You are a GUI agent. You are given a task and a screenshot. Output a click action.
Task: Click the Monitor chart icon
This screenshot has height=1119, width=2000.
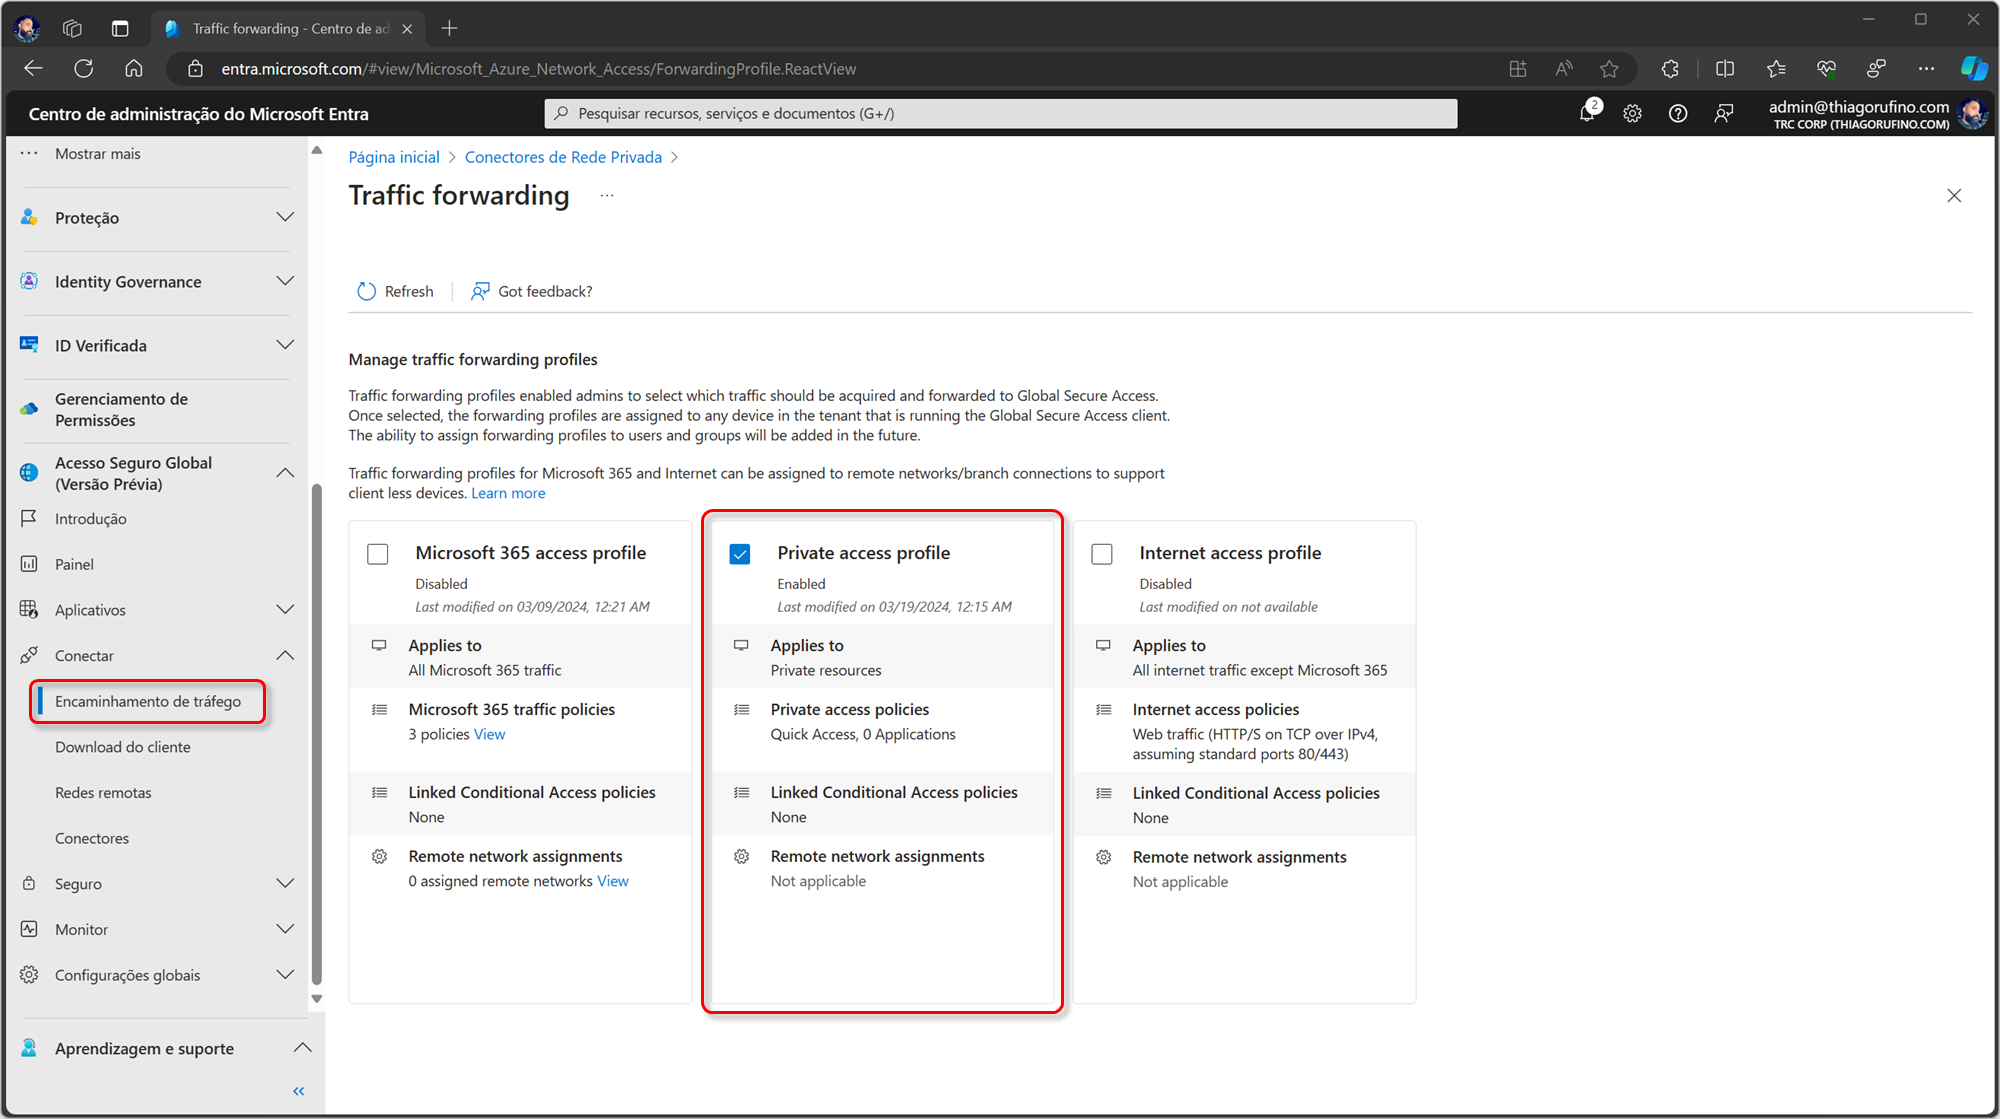[x=29, y=929]
